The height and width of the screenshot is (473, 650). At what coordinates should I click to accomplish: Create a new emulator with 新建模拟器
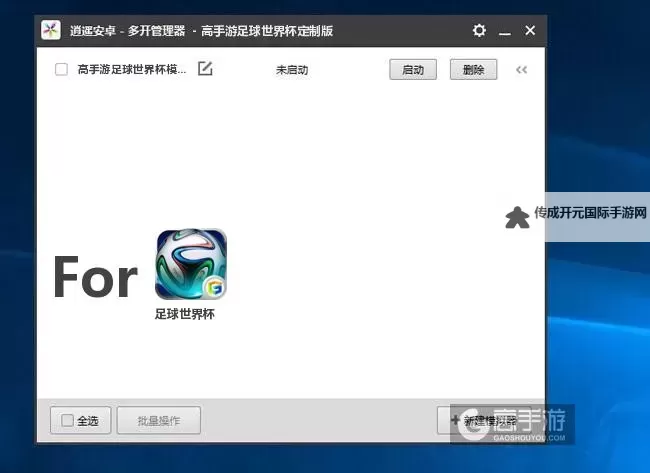pyautogui.click(x=484, y=420)
